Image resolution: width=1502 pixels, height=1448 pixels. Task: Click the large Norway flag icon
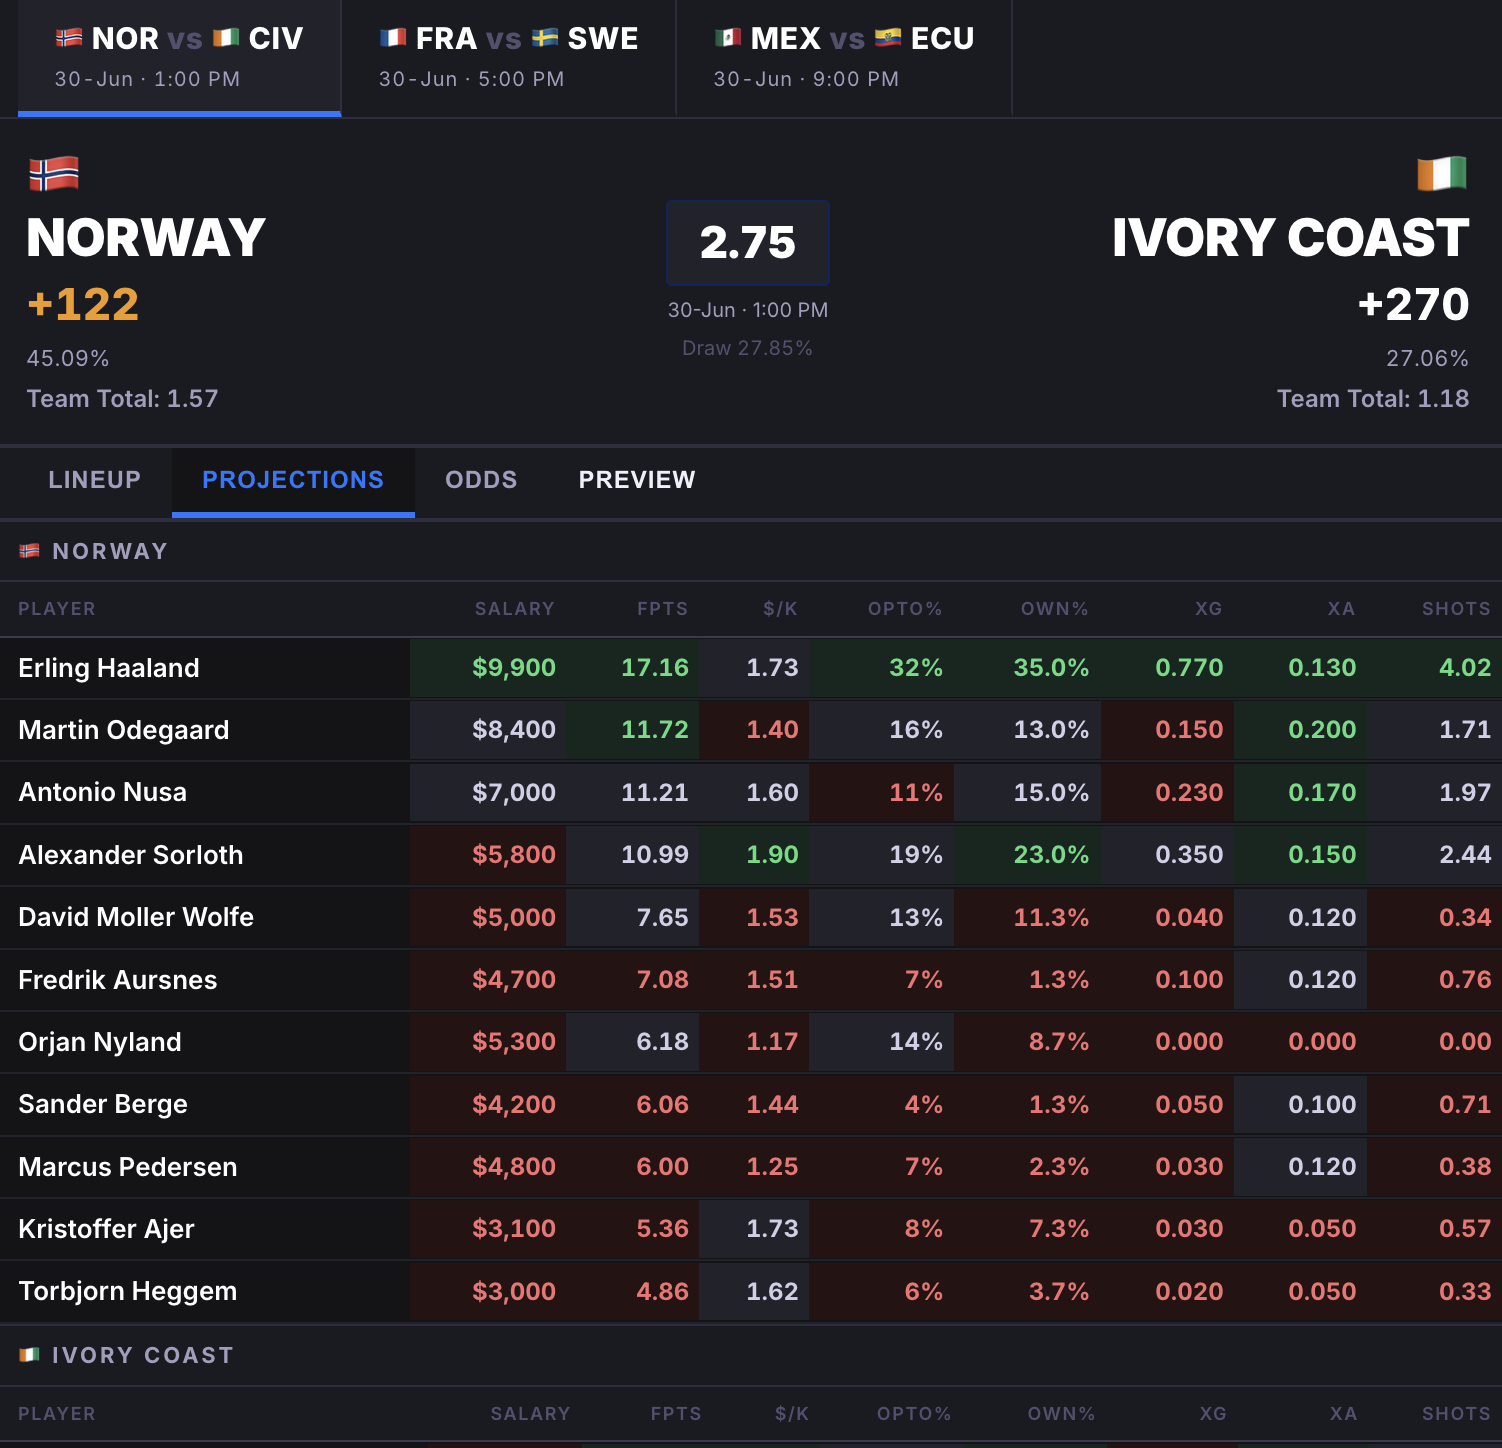click(54, 174)
